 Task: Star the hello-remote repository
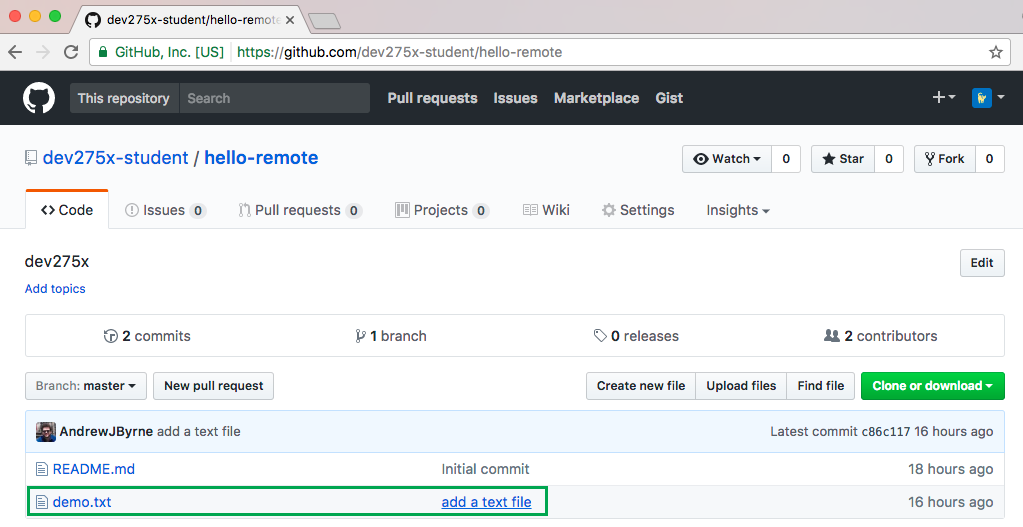(x=843, y=159)
